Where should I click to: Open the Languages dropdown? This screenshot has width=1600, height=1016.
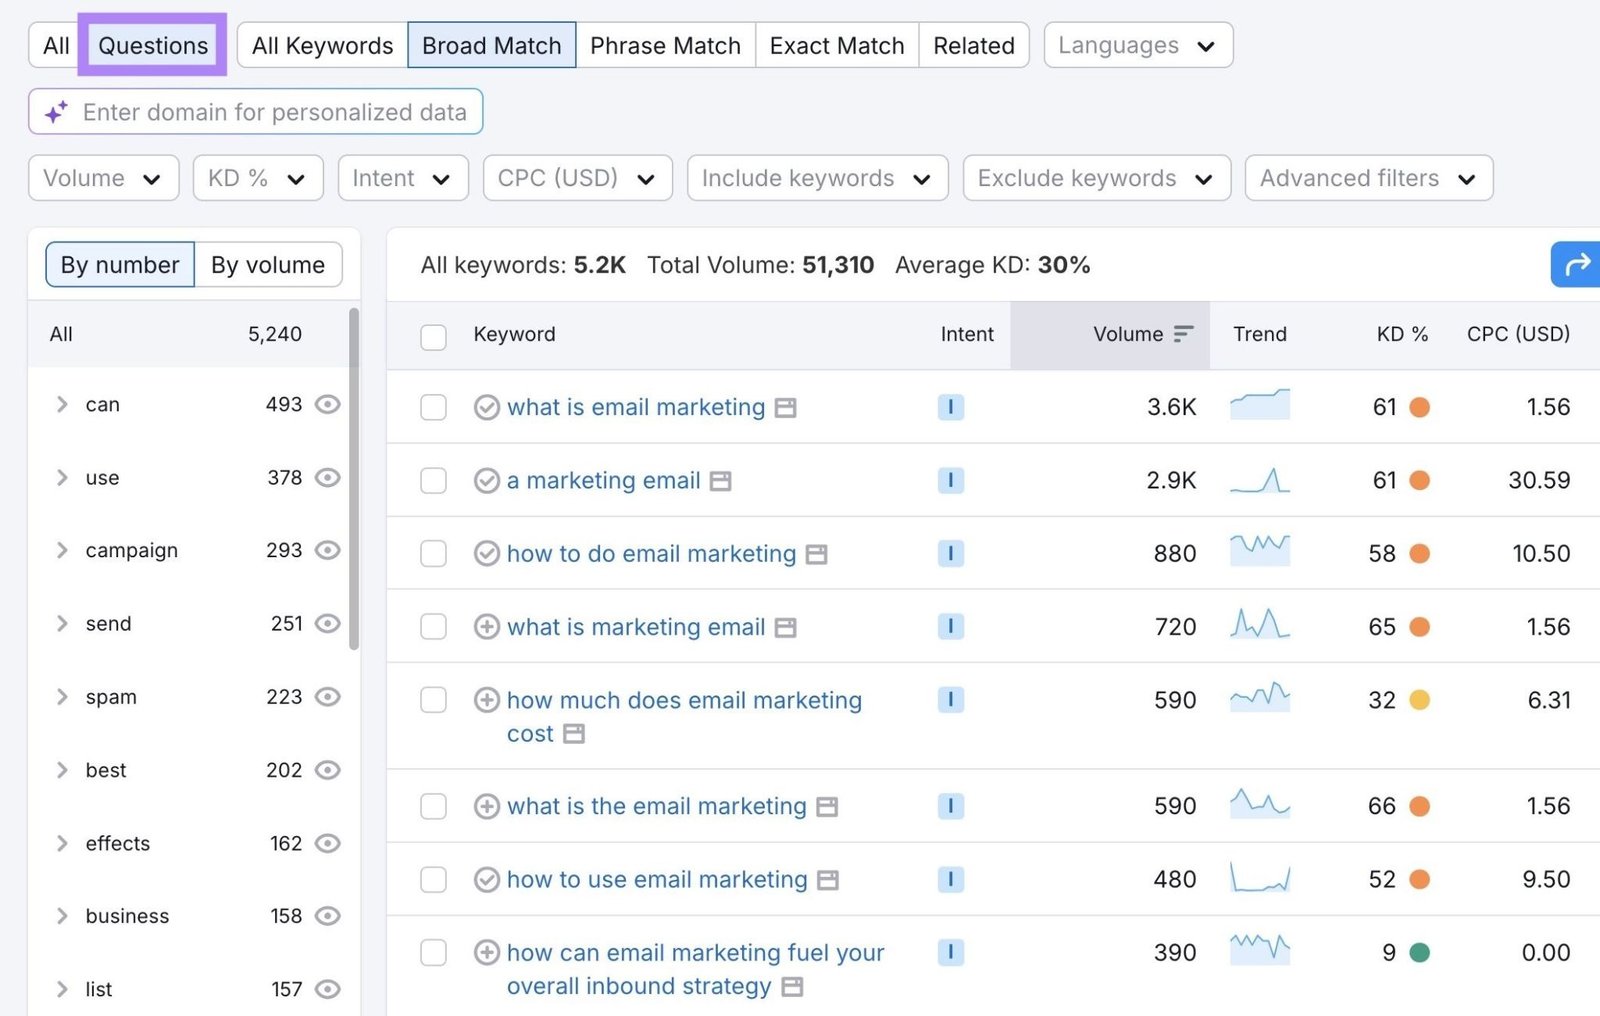click(x=1138, y=46)
